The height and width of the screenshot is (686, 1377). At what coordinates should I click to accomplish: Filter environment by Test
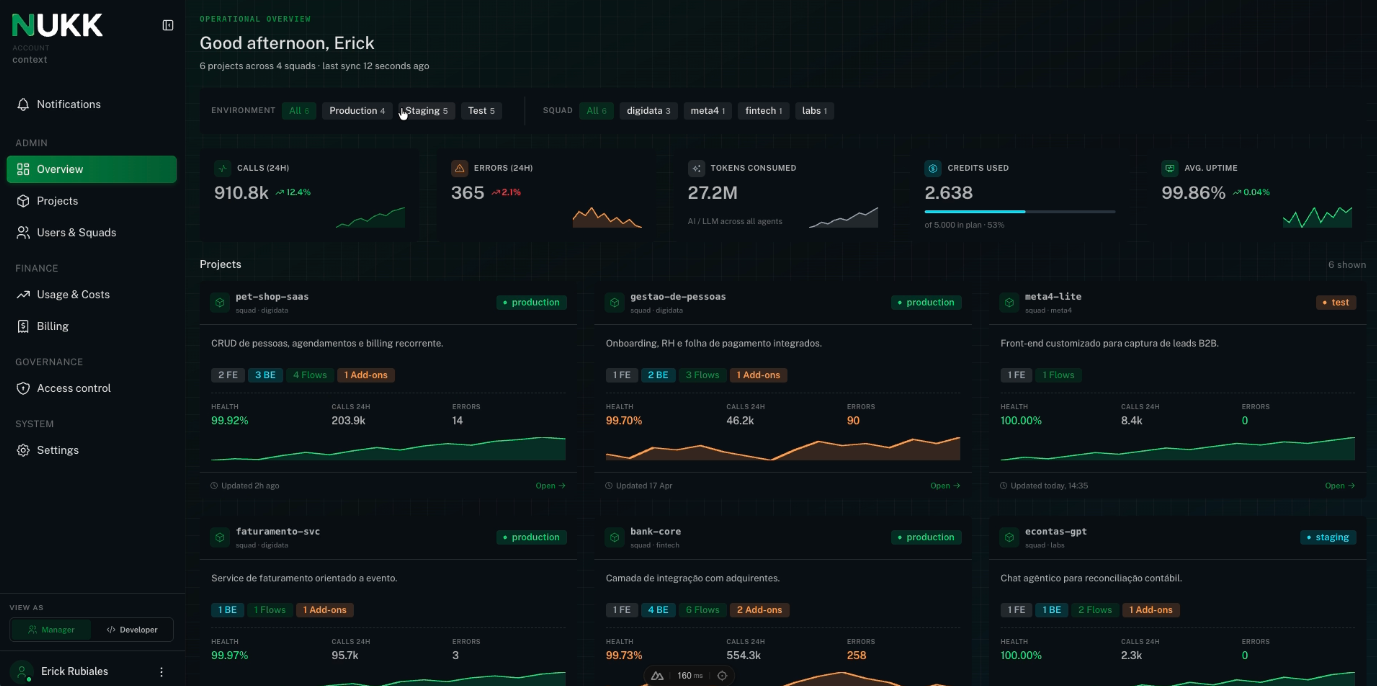481,111
